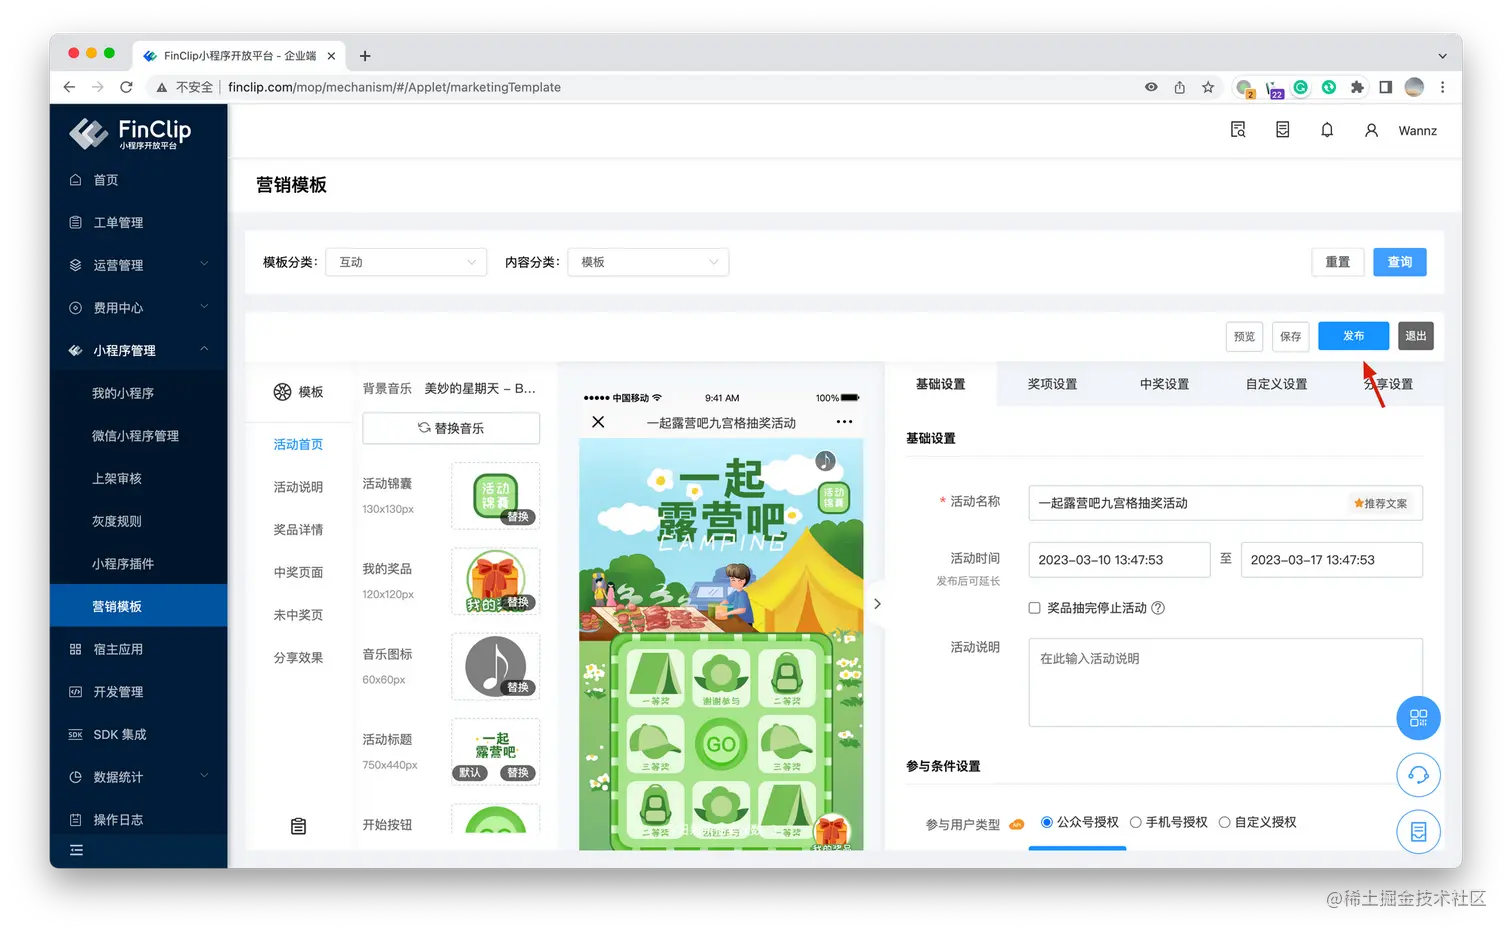Click the help icon beside 奖品抽完停止活动
This screenshot has width=1512, height=934.
pyautogui.click(x=1158, y=608)
